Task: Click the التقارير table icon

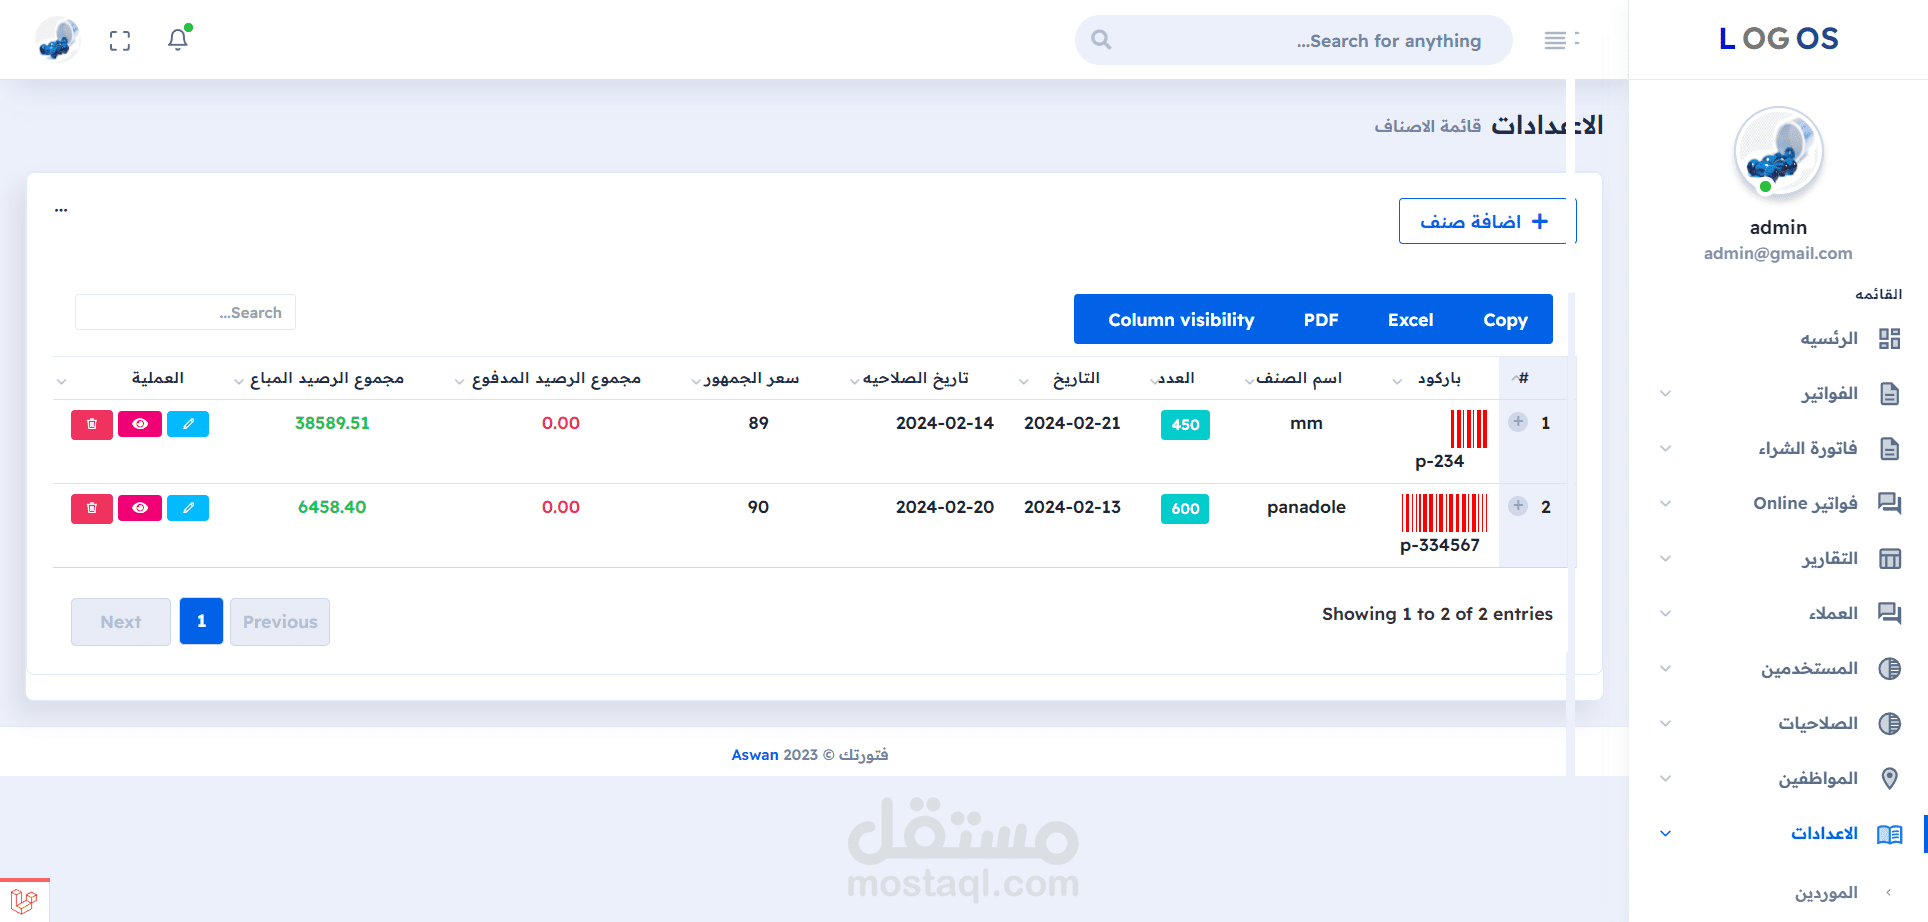Action: (x=1889, y=558)
